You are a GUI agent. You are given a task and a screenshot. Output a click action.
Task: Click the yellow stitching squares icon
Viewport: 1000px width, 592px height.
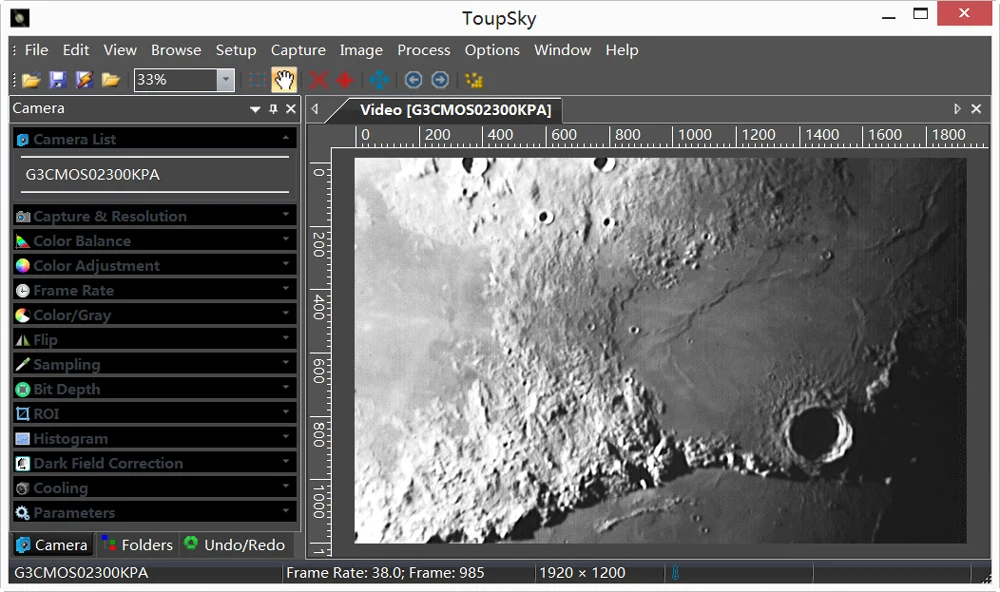click(474, 80)
